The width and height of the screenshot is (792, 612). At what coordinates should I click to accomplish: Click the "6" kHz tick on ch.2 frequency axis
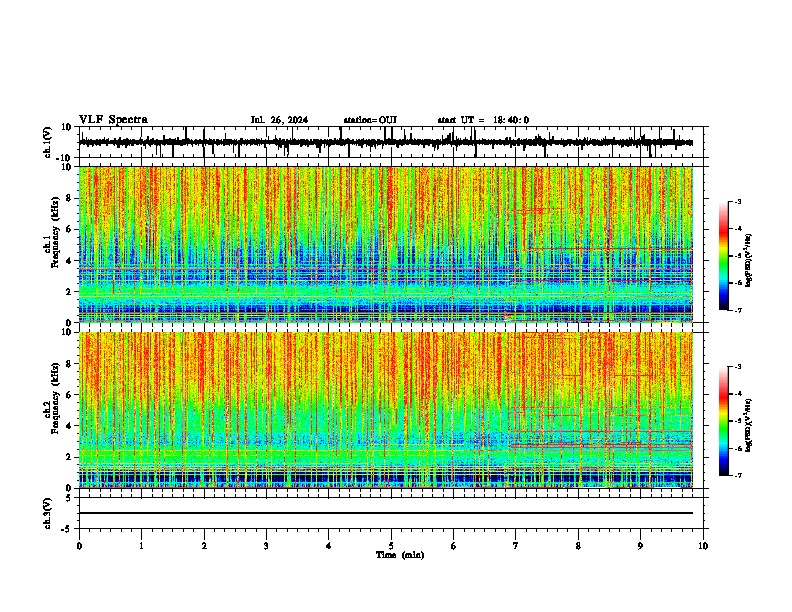click(x=69, y=395)
